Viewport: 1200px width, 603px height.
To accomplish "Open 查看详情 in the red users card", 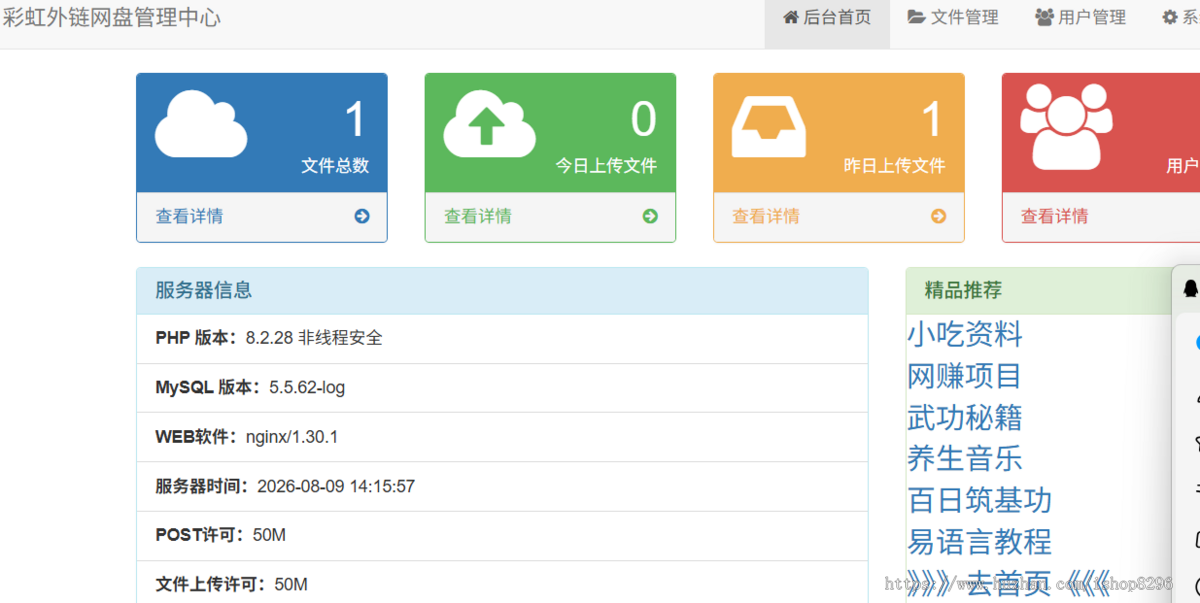I will click(x=1055, y=216).
